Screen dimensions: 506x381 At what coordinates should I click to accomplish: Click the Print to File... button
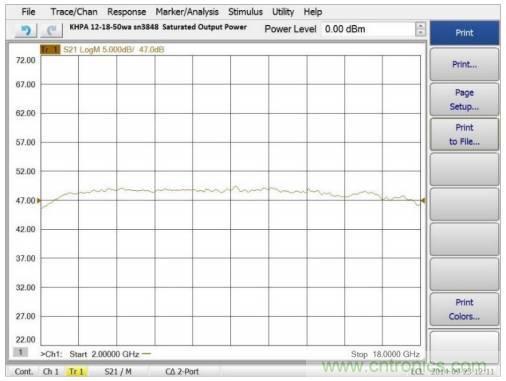(464, 134)
